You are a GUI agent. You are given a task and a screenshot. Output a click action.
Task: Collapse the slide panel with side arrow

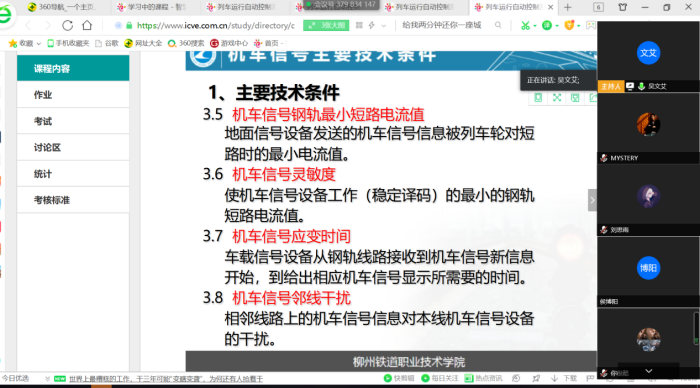tap(592, 200)
